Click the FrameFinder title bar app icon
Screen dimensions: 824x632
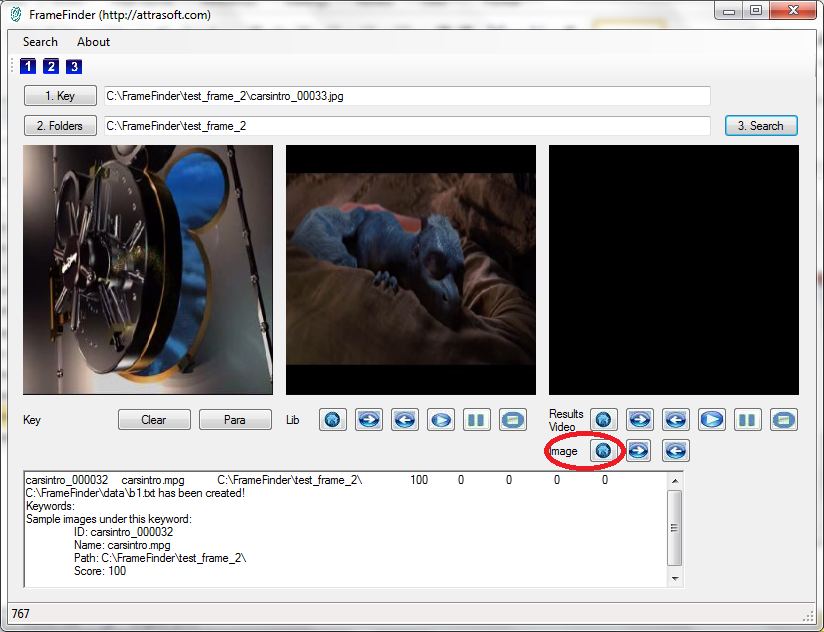16,15
